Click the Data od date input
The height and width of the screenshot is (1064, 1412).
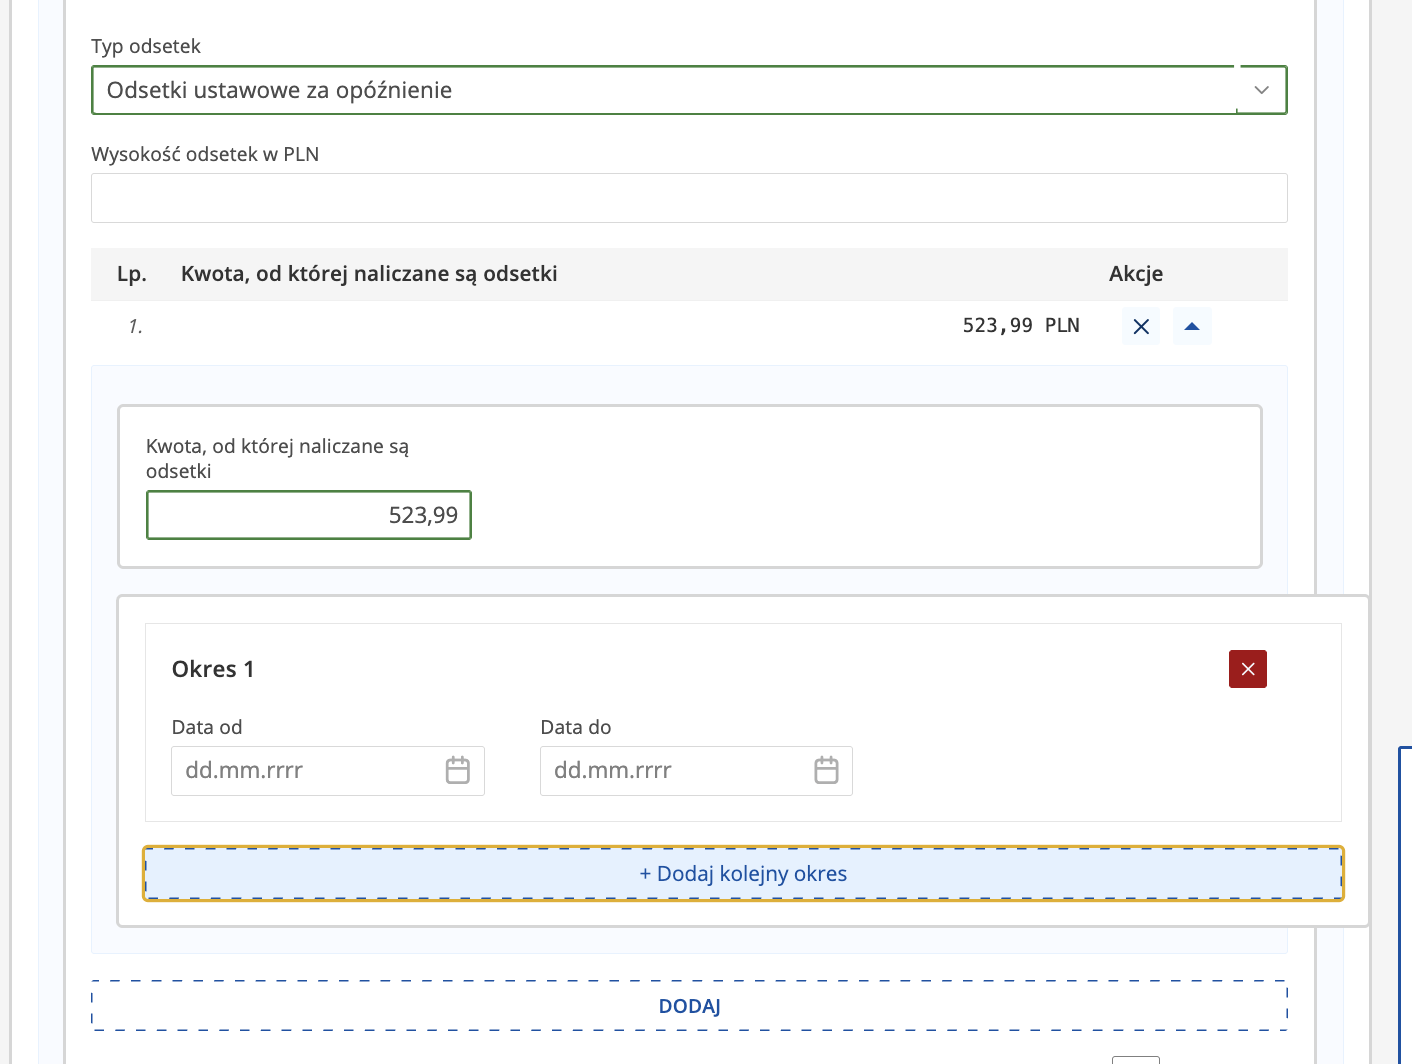click(328, 771)
